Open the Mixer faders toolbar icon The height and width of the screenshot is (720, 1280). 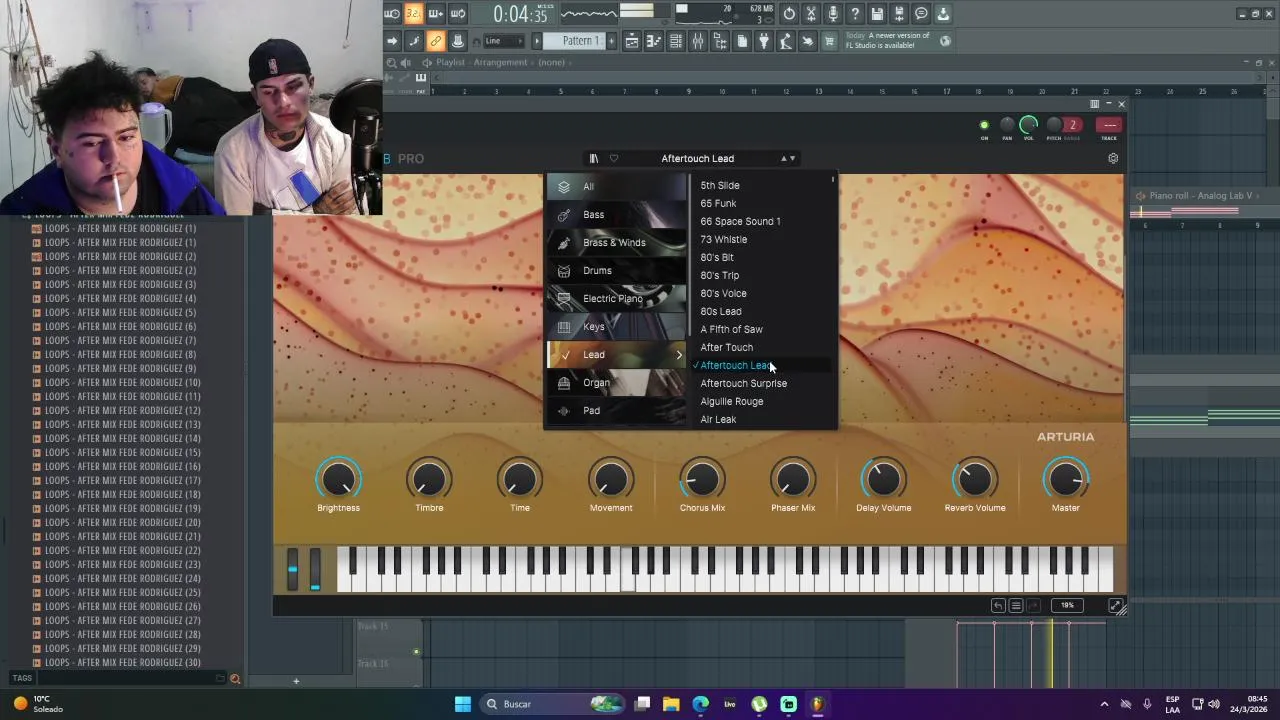coord(697,41)
